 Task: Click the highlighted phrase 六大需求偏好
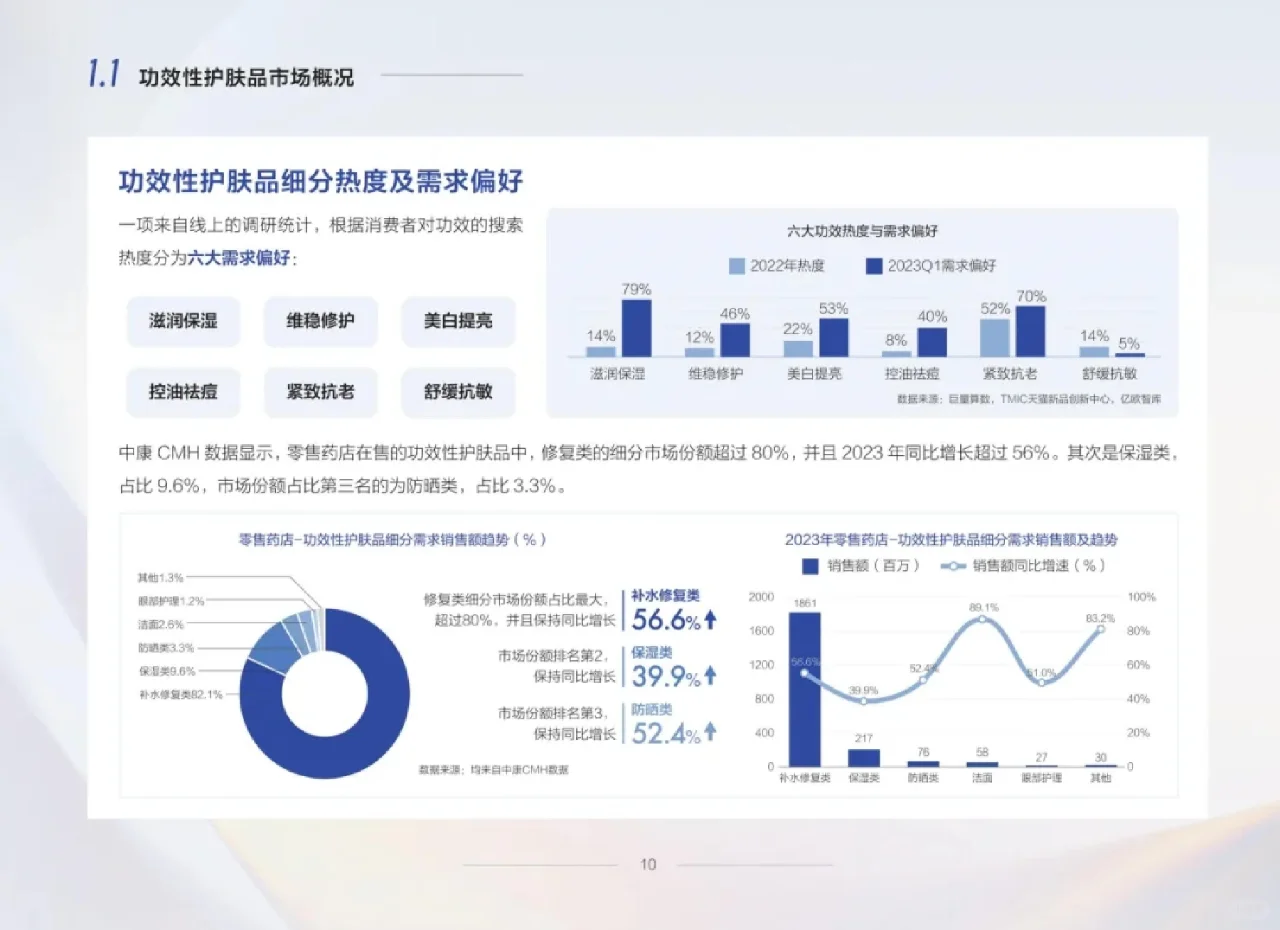[x=239, y=257]
